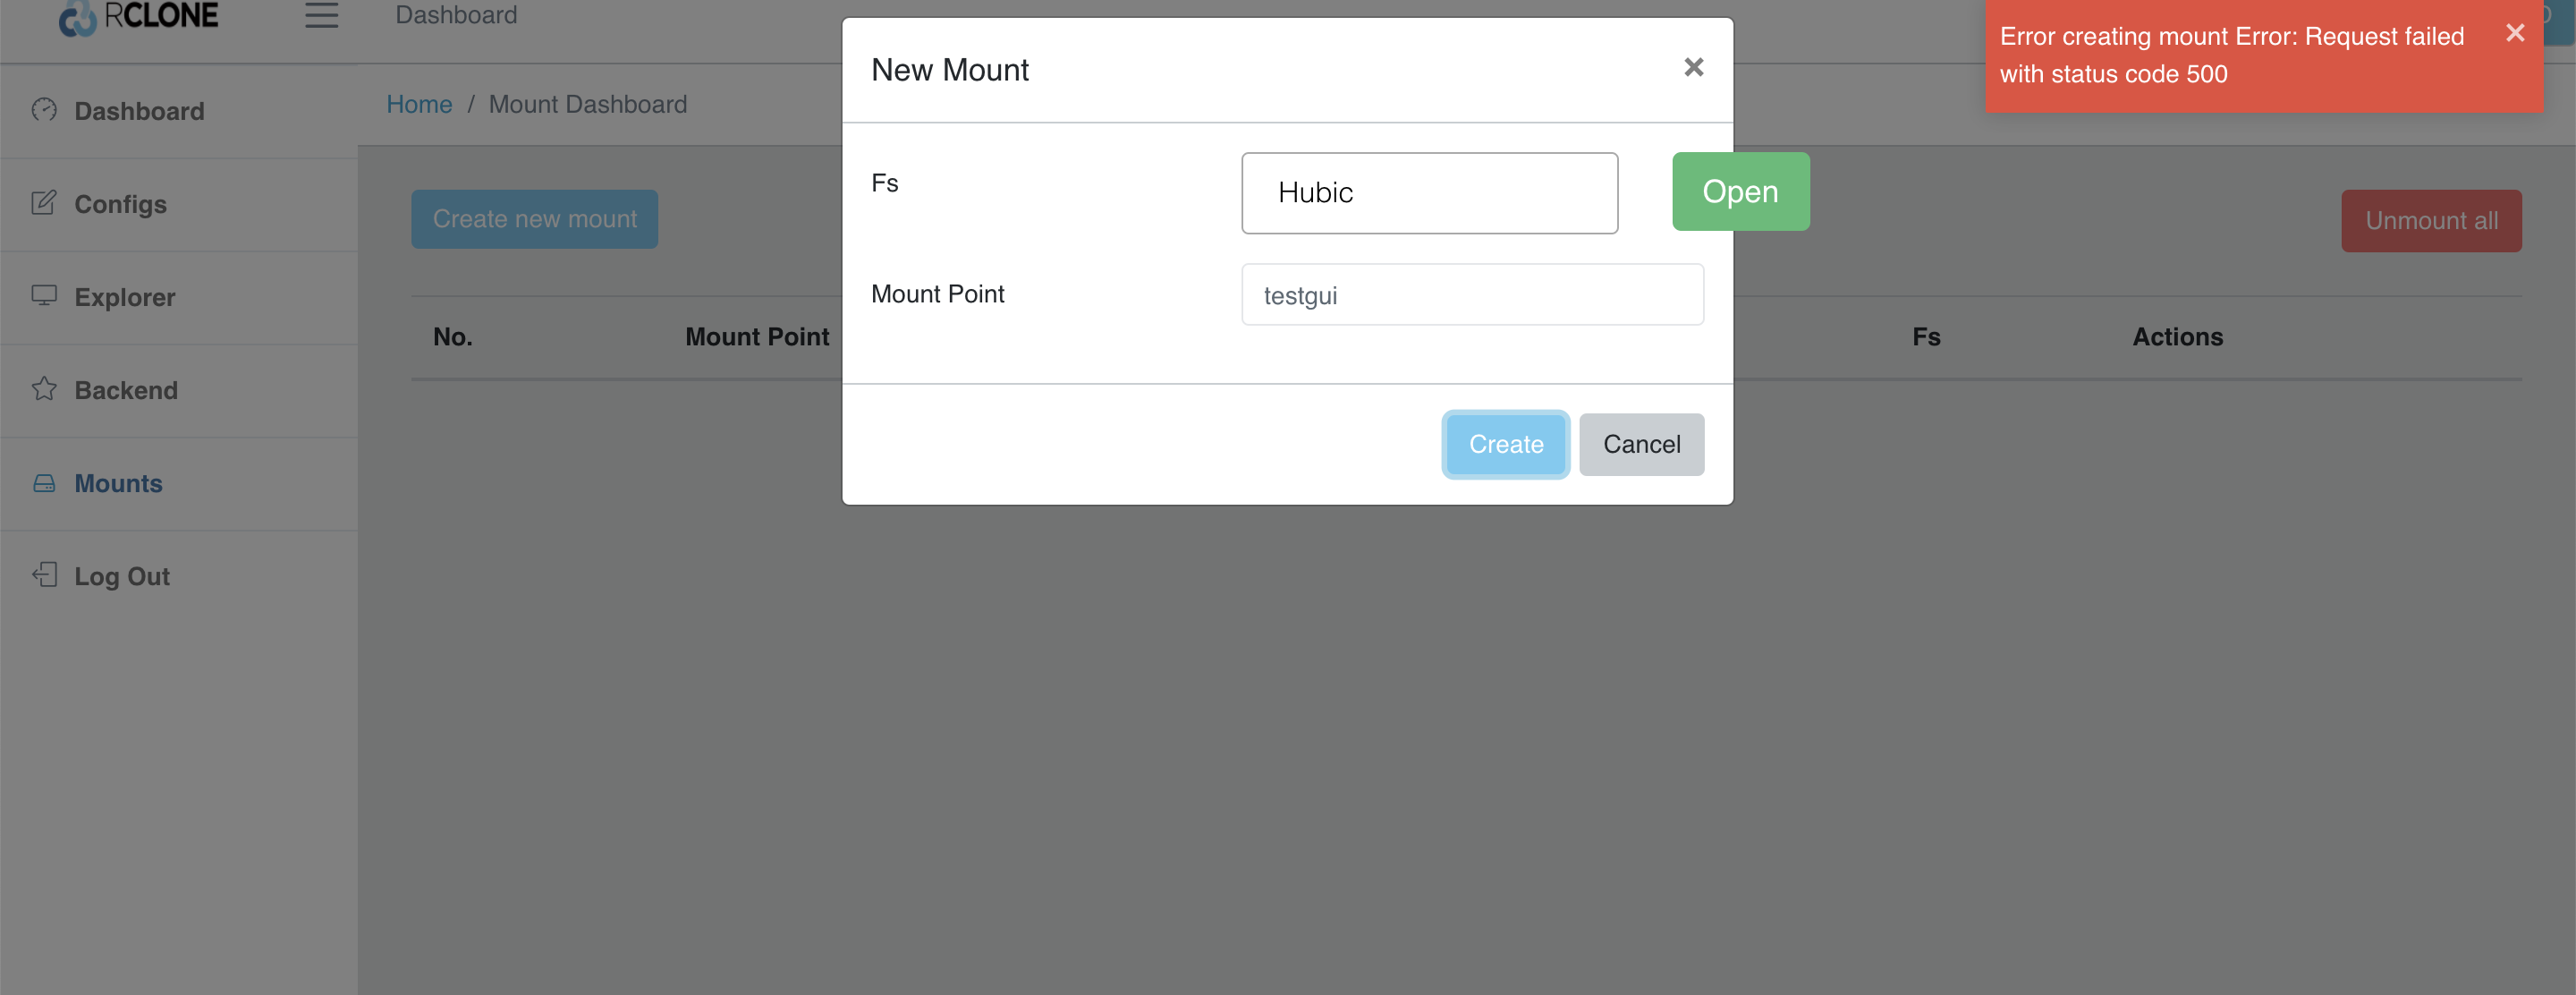The height and width of the screenshot is (995, 2576).
Task: Click the Log Out icon in sidebar
Action: pyautogui.click(x=45, y=574)
